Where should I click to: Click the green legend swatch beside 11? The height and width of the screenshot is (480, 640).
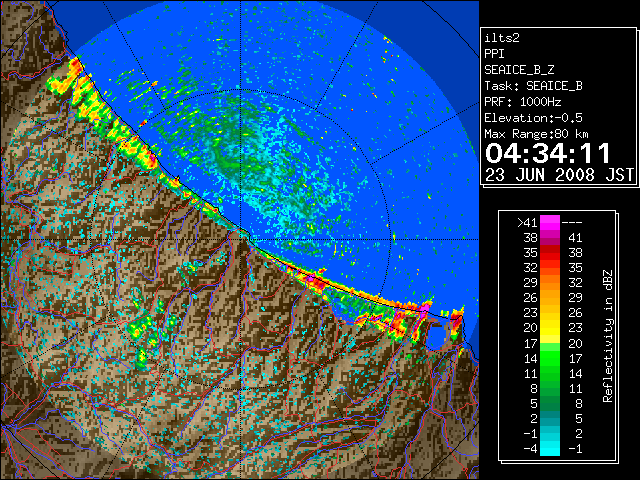click(550, 373)
